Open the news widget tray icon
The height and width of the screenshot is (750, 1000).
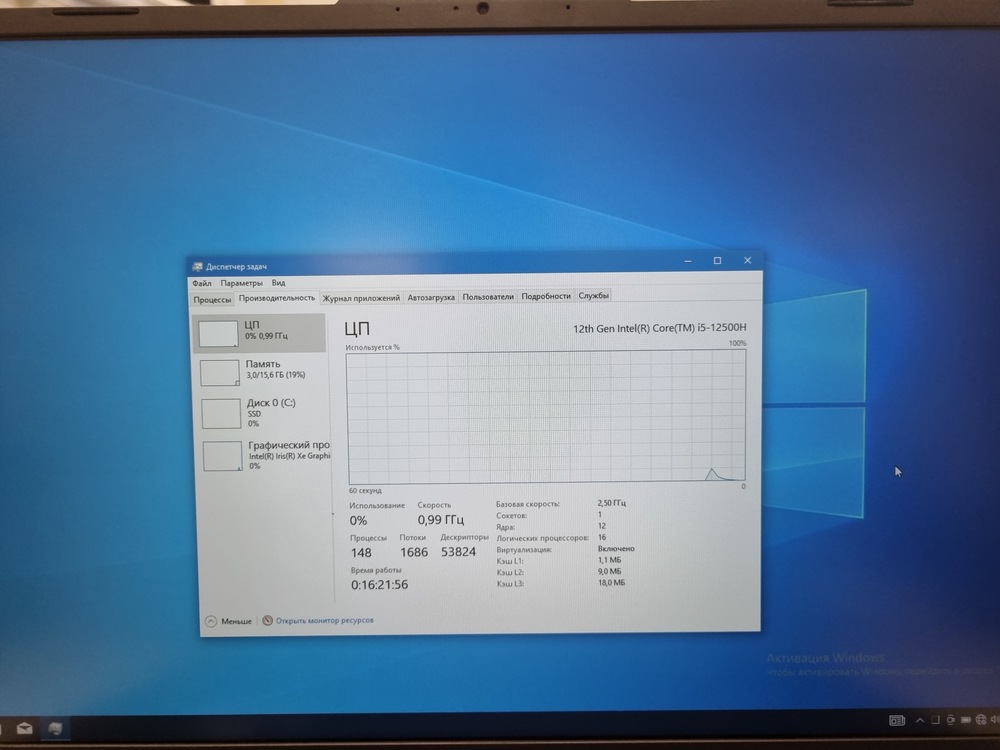(x=897, y=721)
